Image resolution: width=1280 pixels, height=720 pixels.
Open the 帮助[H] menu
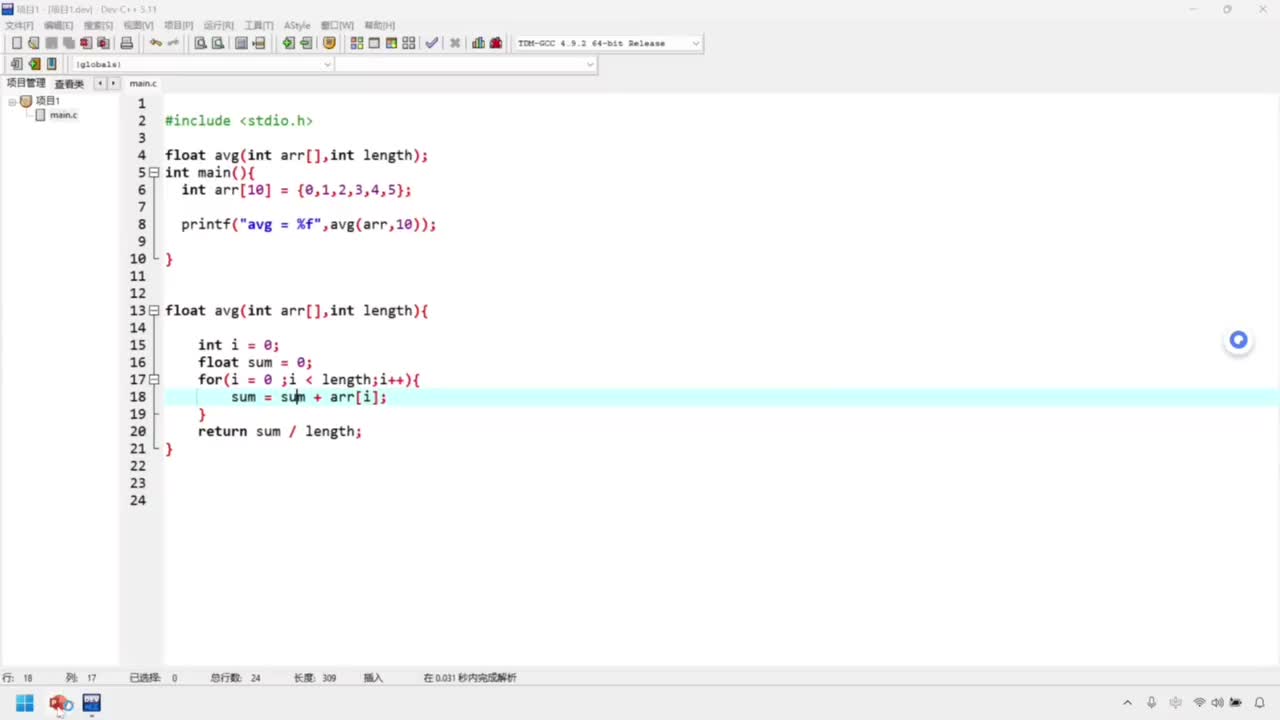click(x=379, y=25)
